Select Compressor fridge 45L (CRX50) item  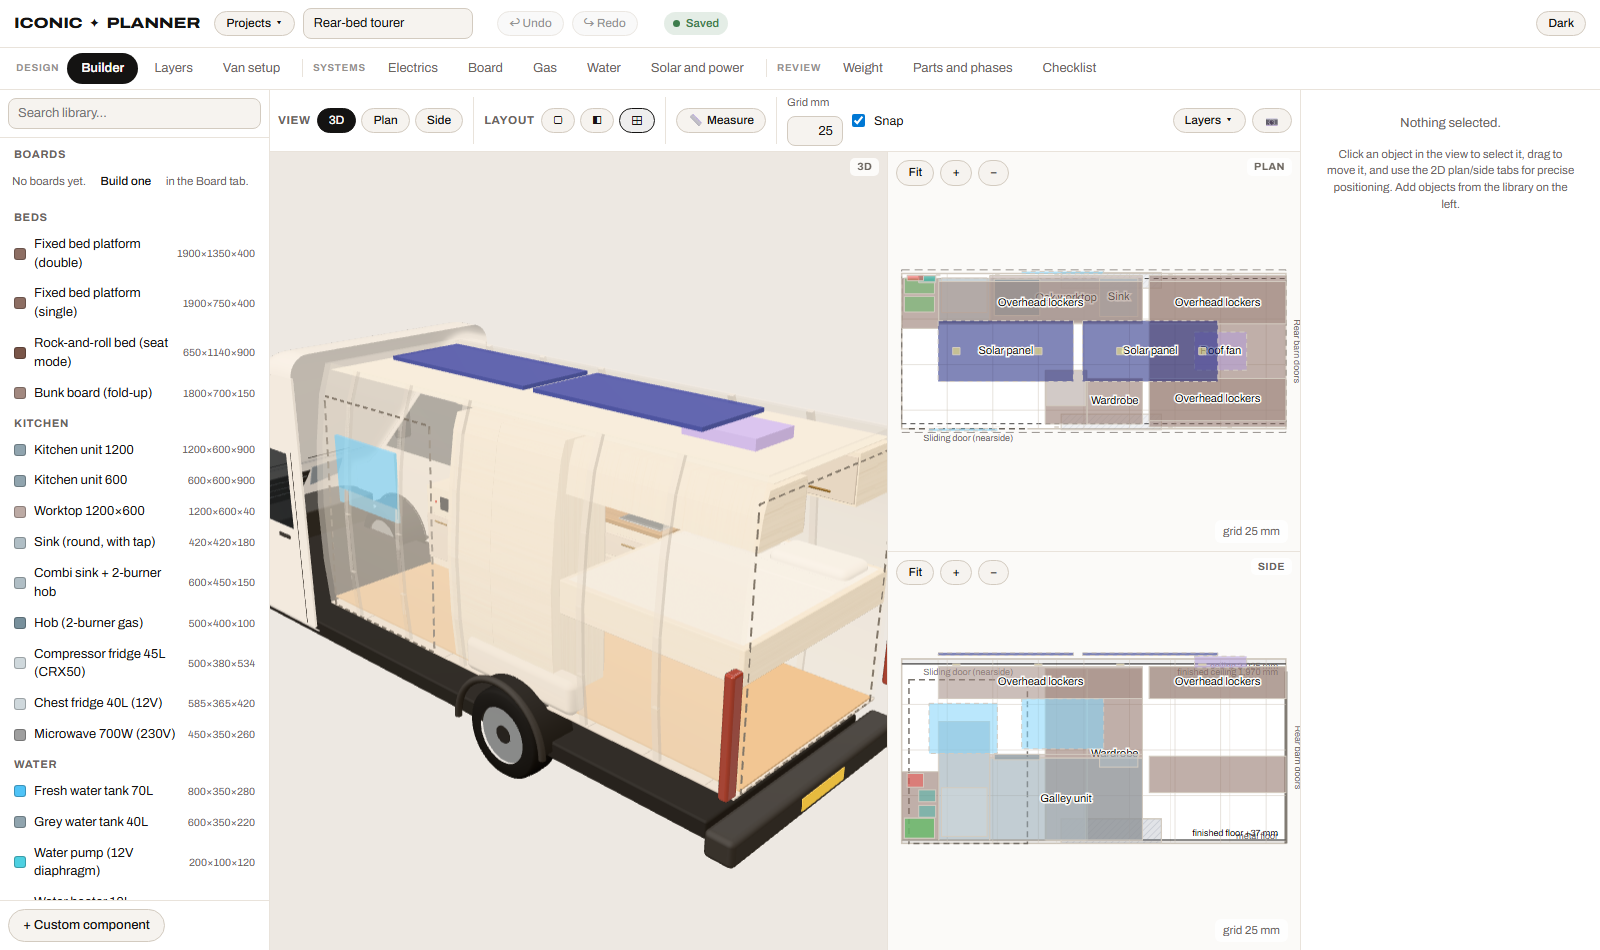[x=134, y=663]
